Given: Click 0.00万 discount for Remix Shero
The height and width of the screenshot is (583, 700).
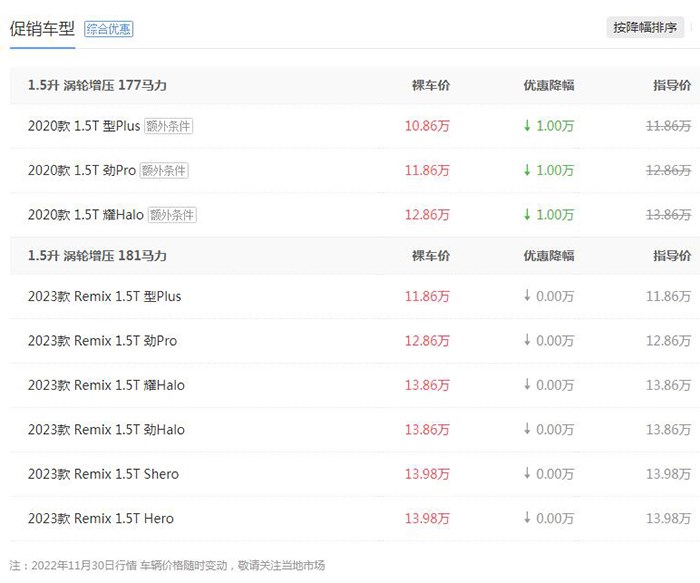Looking at the screenshot, I should [549, 474].
